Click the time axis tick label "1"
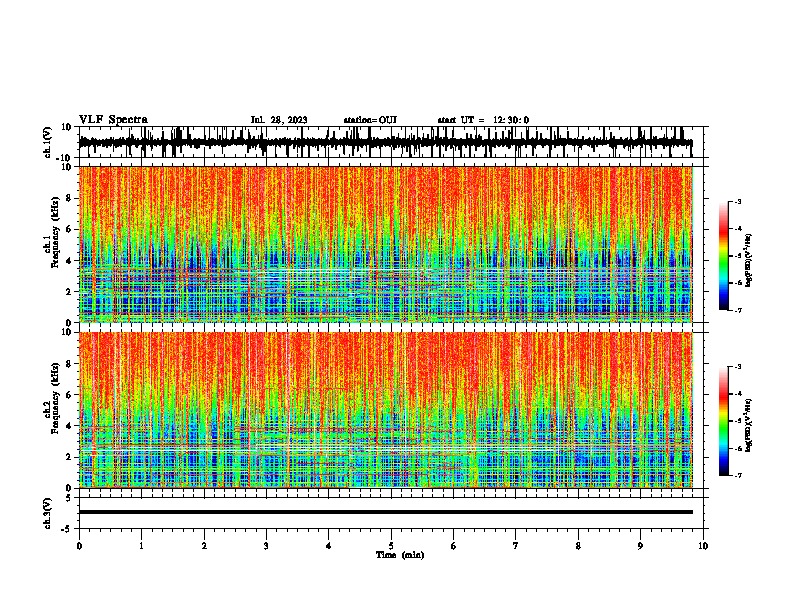This screenshot has height=612, width=792. pos(141,546)
